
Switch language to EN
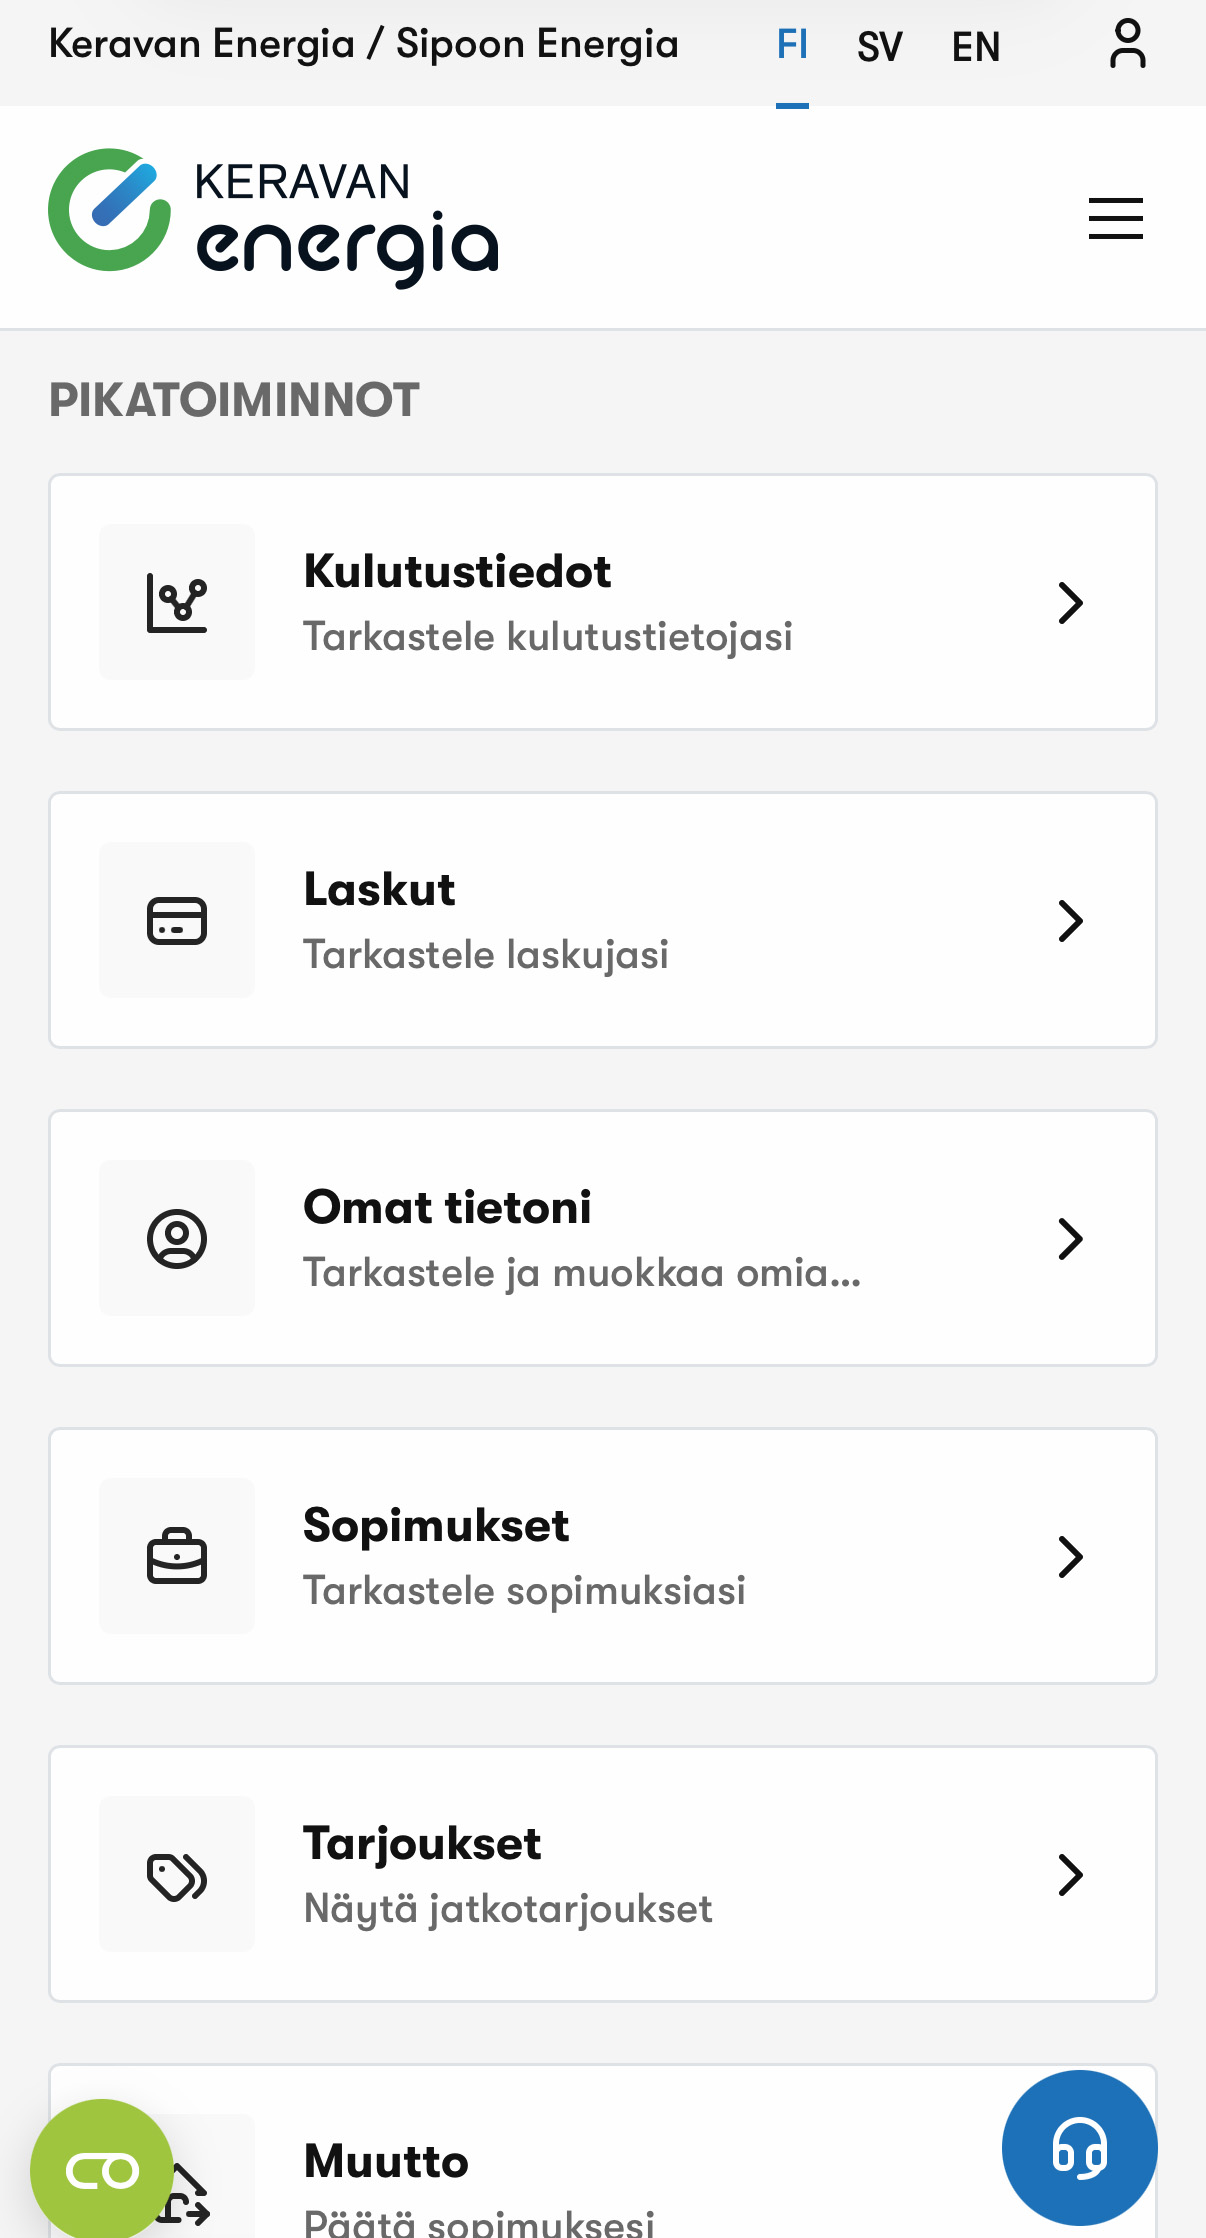(x=976, y=47)
